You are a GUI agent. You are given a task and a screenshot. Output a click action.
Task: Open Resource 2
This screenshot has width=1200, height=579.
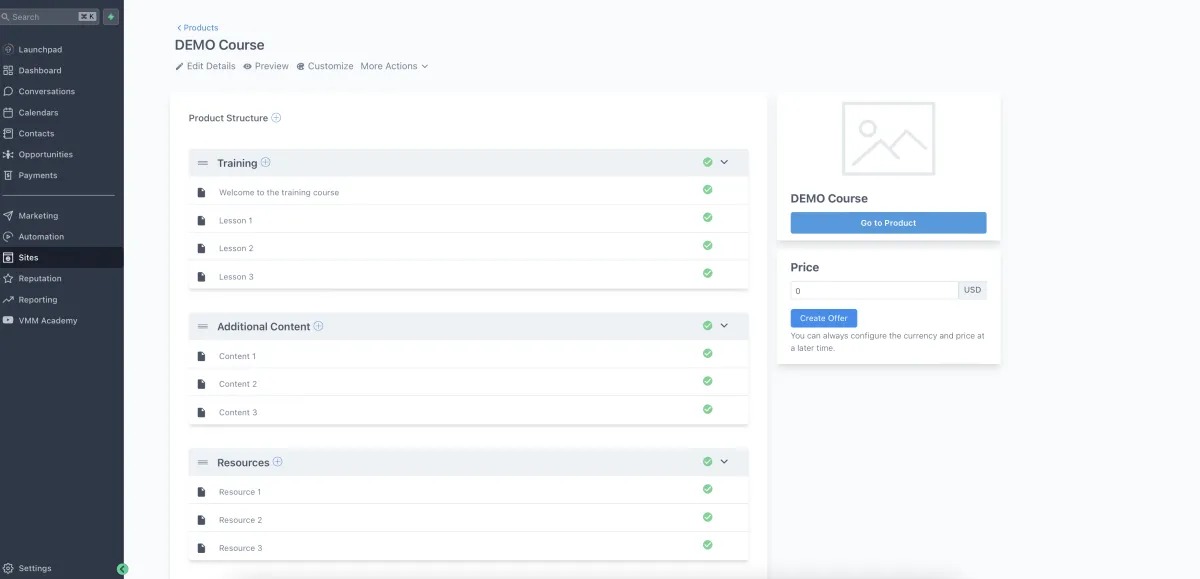tap(240, 520)
